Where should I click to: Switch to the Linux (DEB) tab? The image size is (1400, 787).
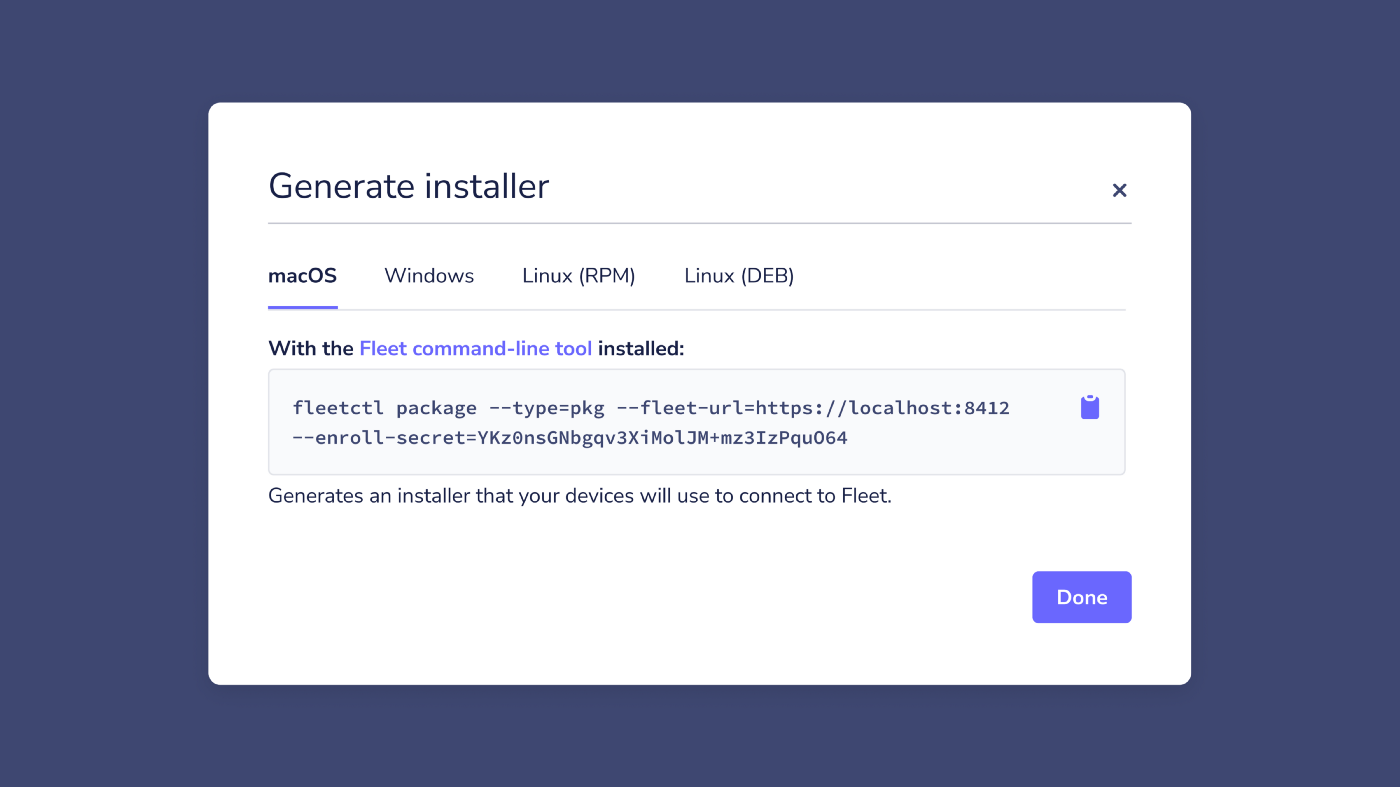[739, 276]
